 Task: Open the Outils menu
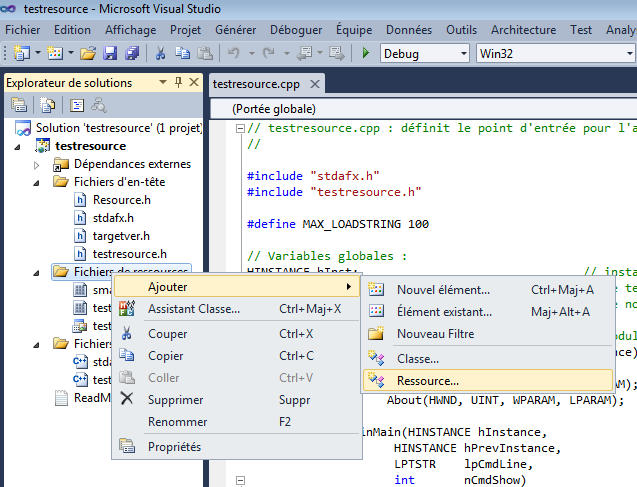[x=462, y=30]
